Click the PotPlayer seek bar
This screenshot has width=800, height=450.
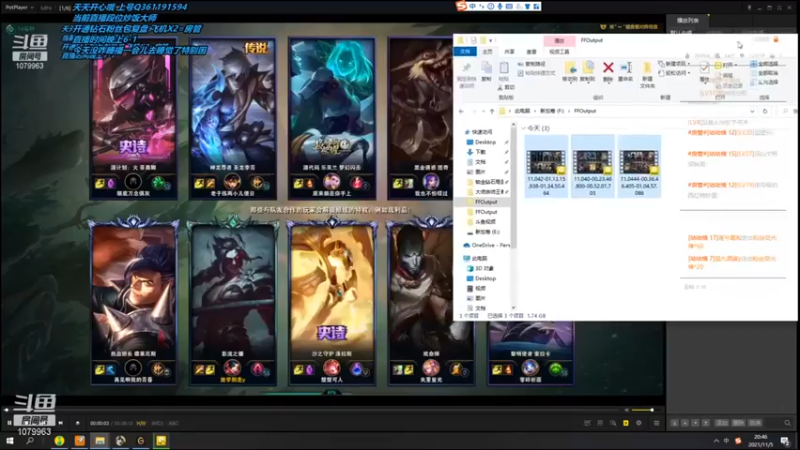click(311, 410)
